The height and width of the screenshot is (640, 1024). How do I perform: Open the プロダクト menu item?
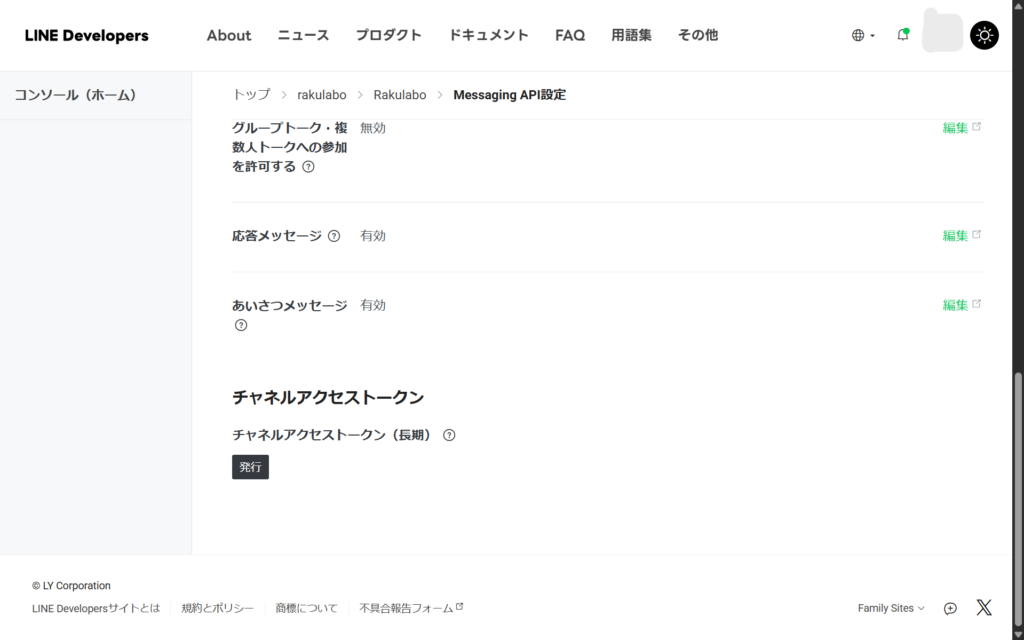click(388, 35)
